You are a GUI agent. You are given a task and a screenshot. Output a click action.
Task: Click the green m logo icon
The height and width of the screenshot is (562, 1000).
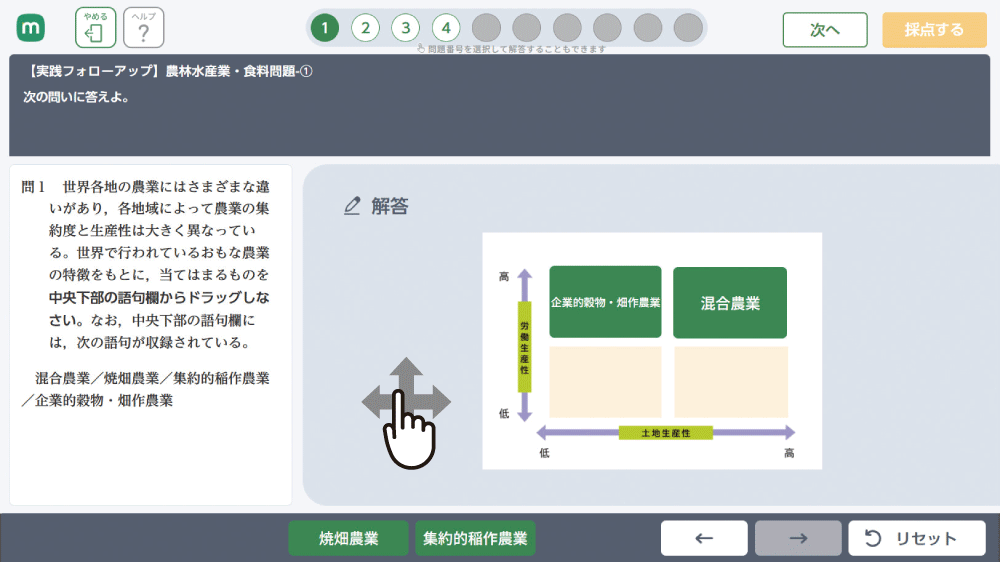(31, 28)
